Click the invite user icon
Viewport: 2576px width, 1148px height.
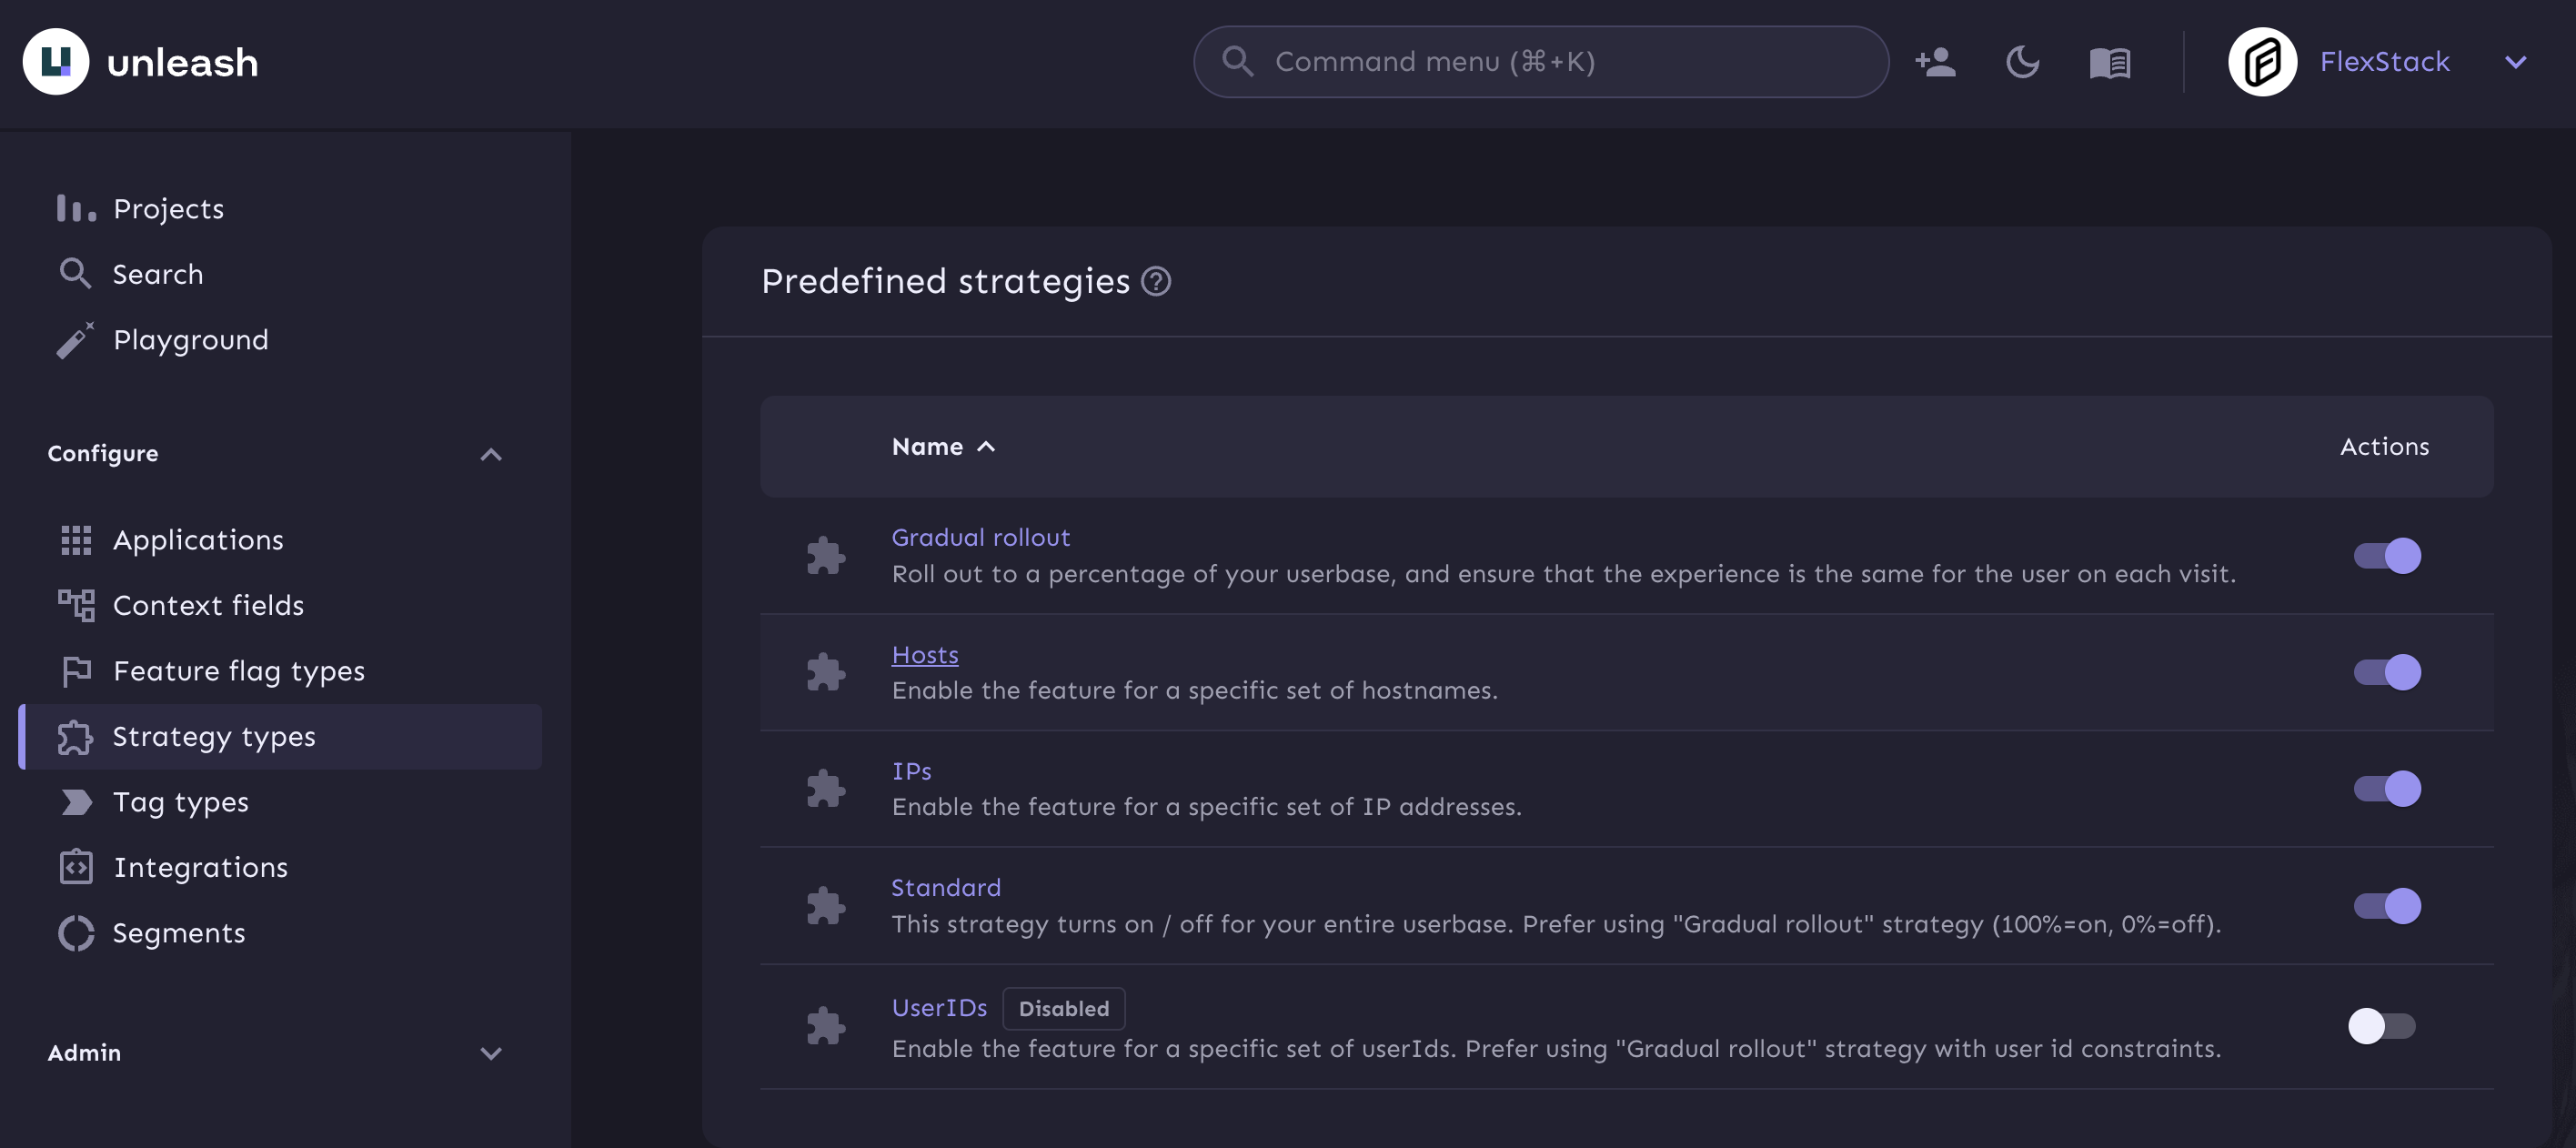1935,62
